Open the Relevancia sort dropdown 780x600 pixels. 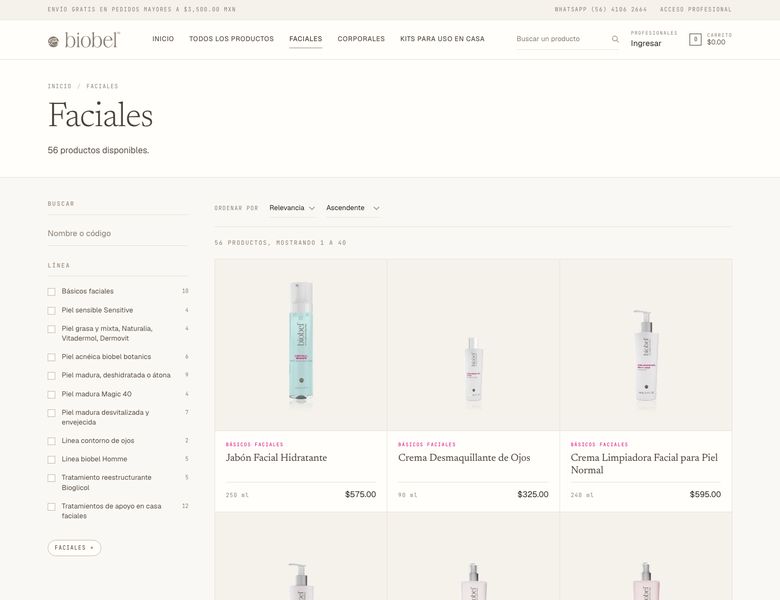point(292,208)
